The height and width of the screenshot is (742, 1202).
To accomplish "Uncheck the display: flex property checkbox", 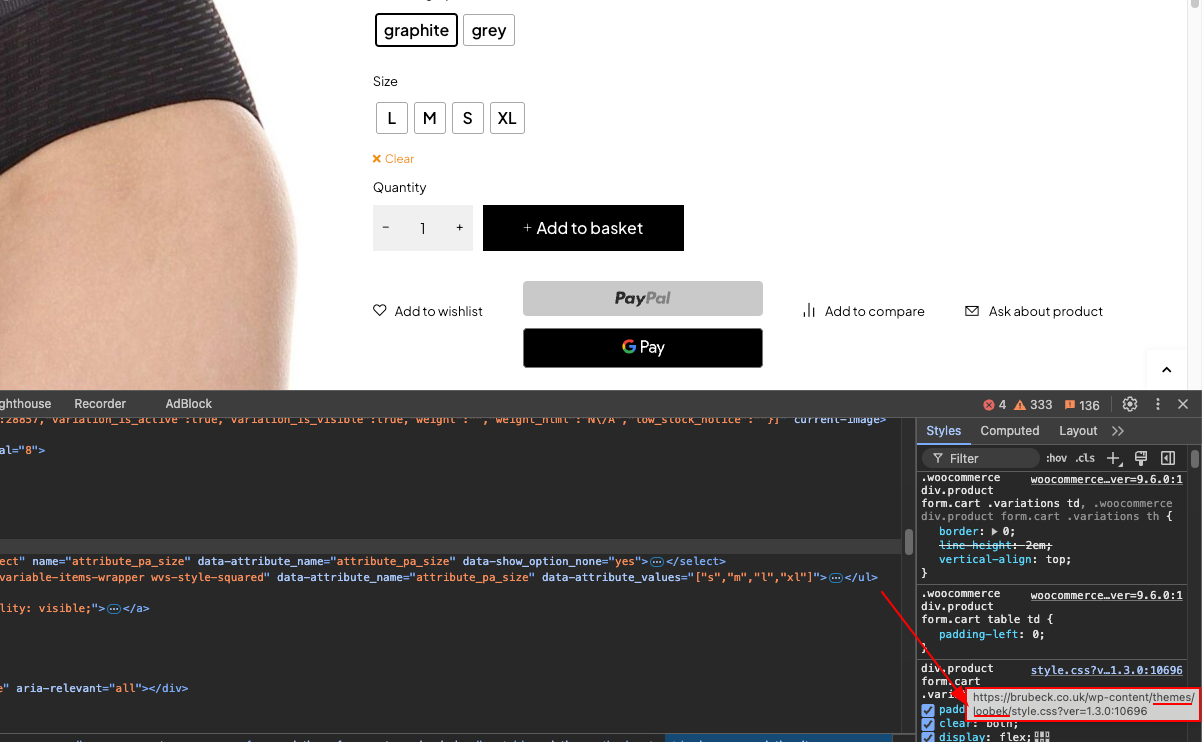I will (x=928, y=738).
